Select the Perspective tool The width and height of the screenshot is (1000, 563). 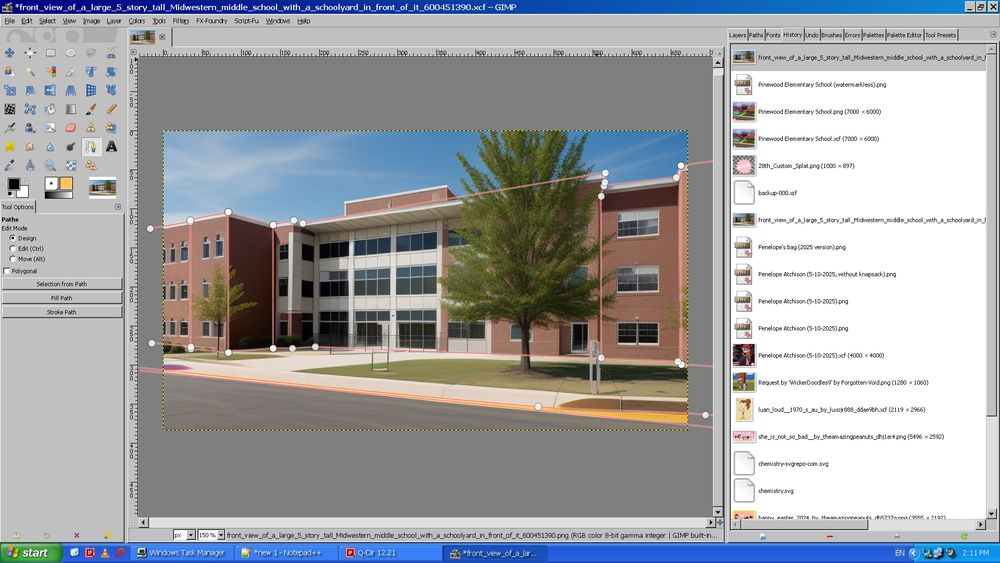(71, 90)
